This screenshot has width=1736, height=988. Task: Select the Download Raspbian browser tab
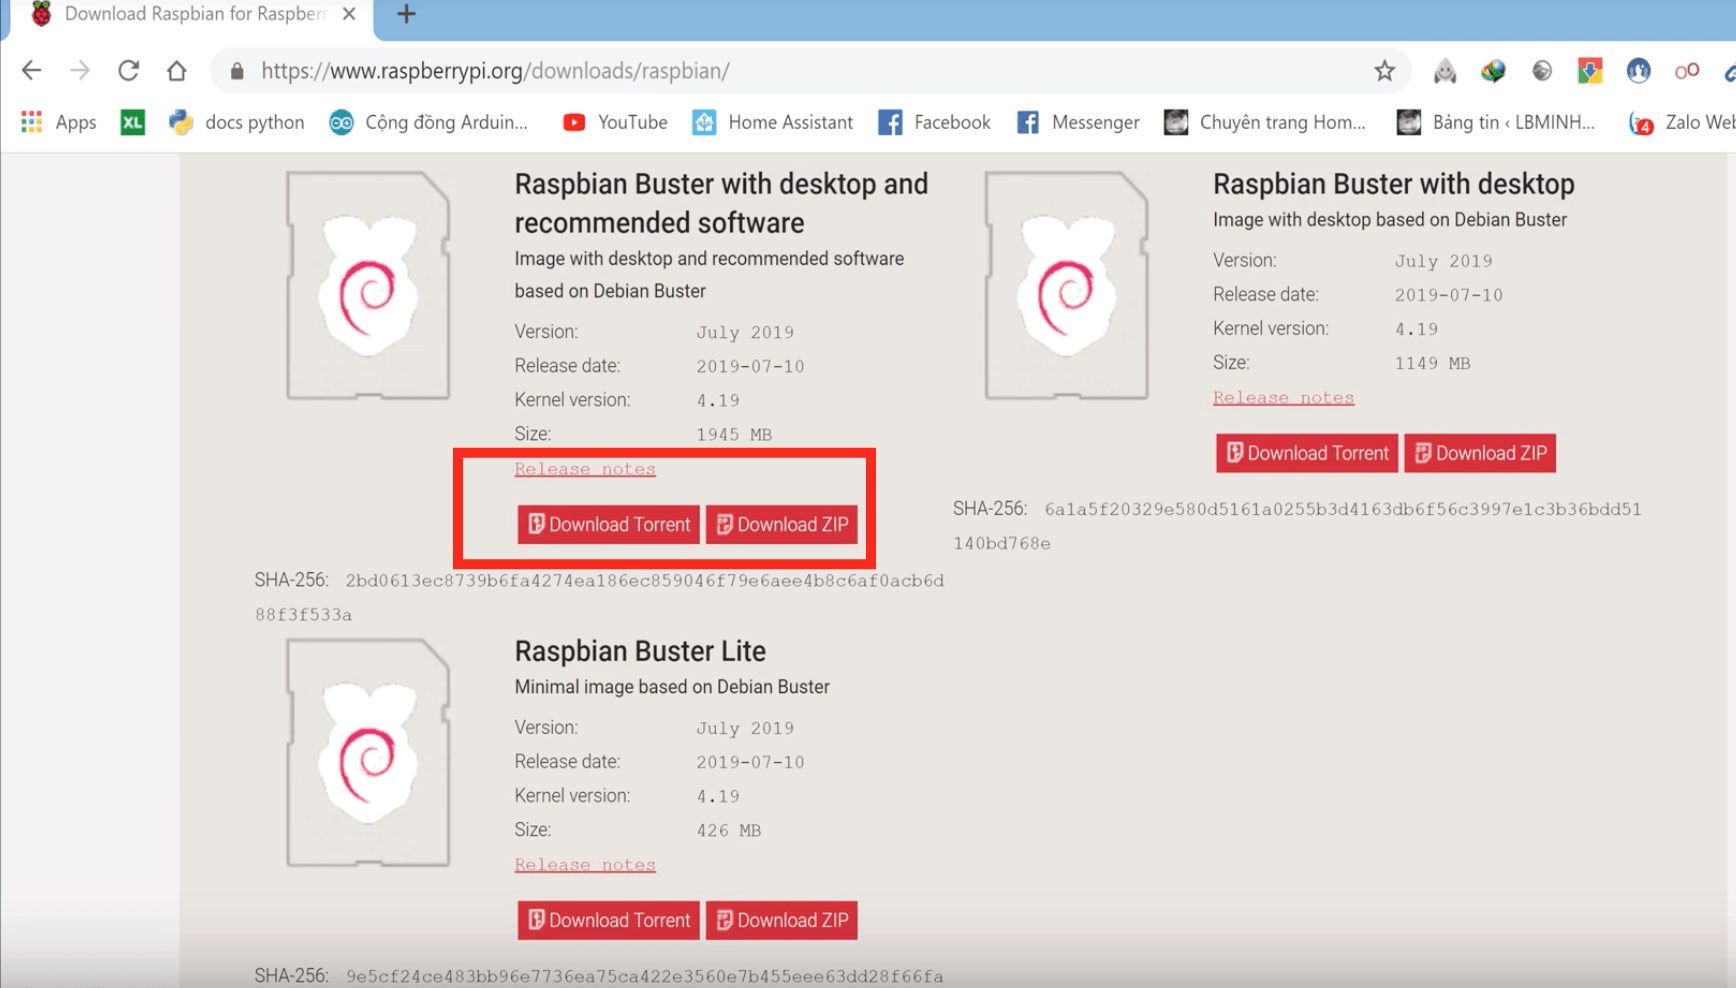pos(190,14)
